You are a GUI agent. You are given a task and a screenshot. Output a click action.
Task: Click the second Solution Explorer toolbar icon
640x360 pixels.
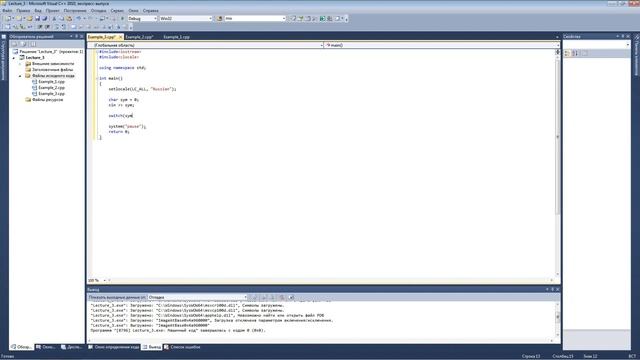24,44
